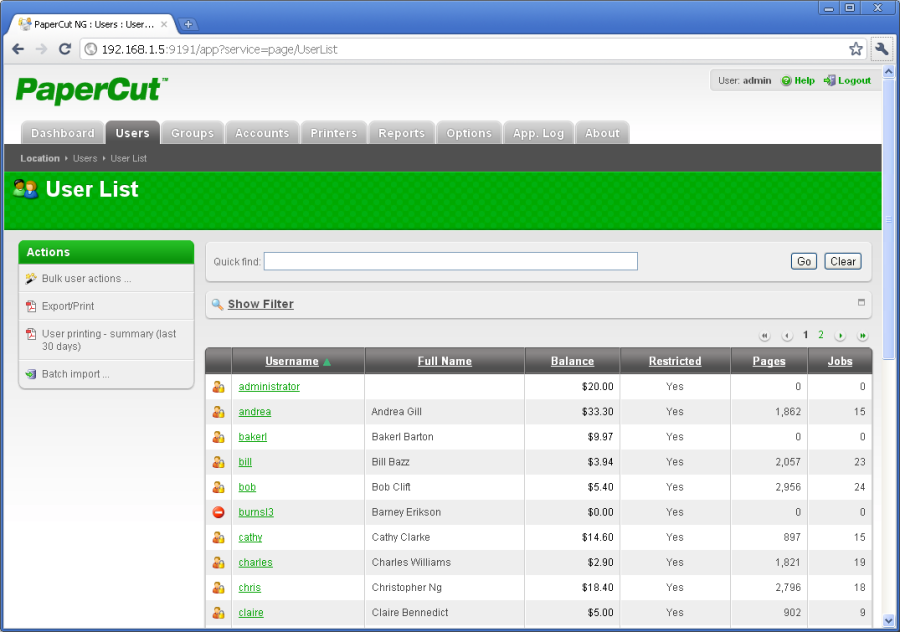This screenshot has height=632, width=900.
Task: Click the disabled-user icon next to burnsl3
Action: point(218,512)
